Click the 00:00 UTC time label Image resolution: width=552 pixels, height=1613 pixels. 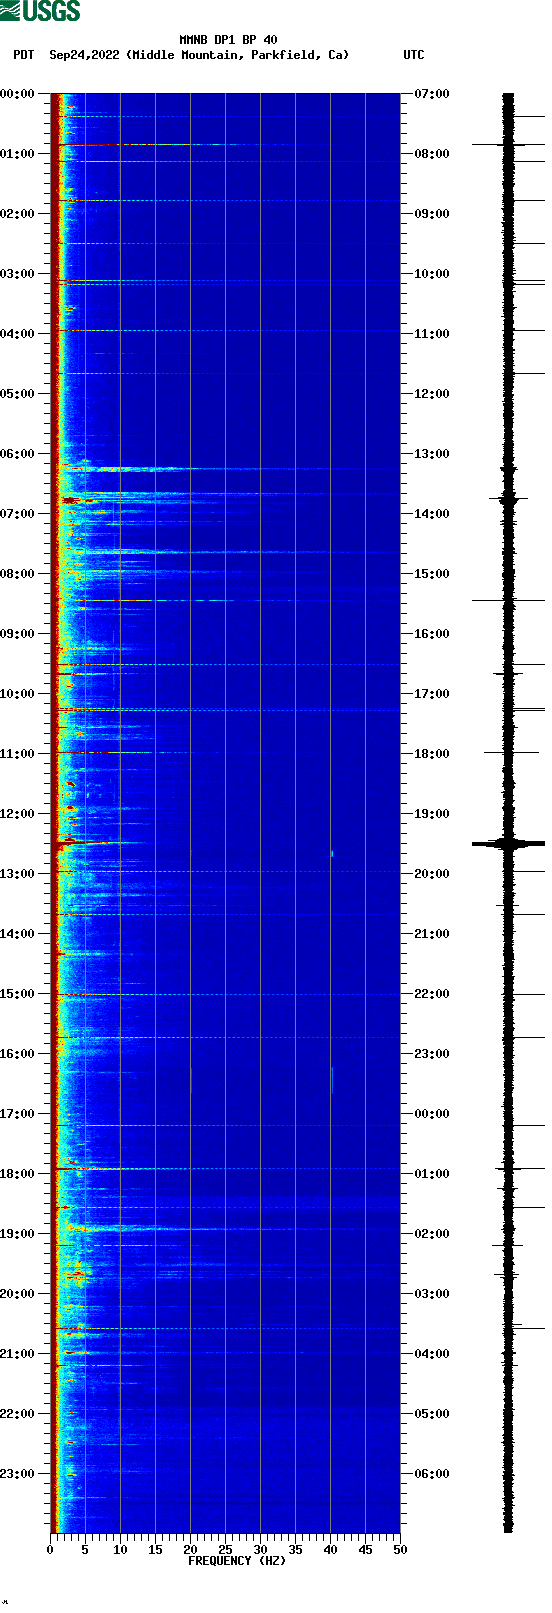(432, 1114)
